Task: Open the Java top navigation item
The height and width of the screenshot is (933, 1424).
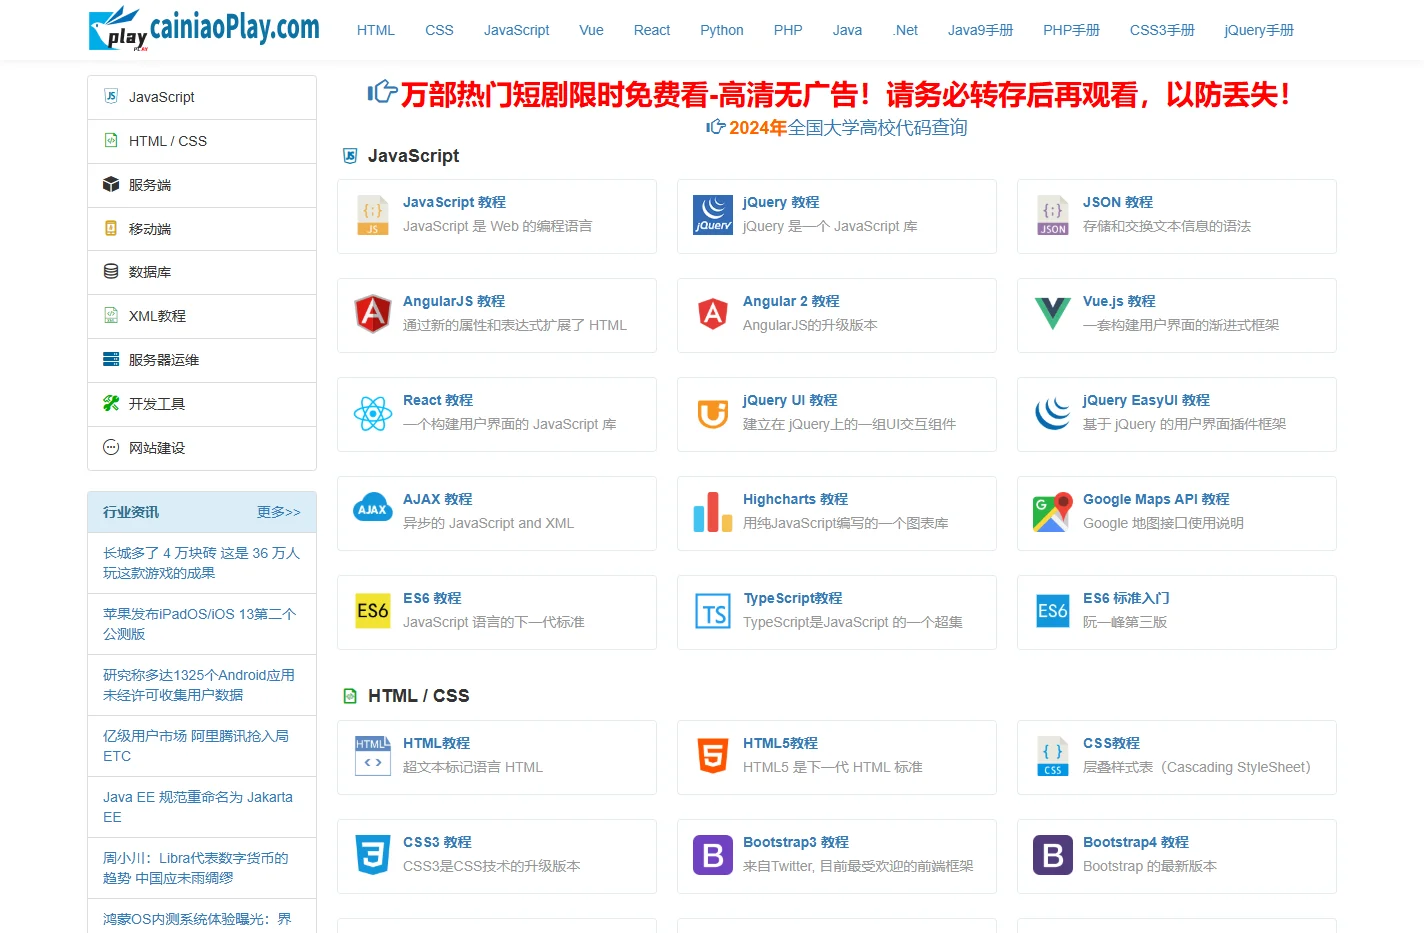Action: (x=847, y=30)
